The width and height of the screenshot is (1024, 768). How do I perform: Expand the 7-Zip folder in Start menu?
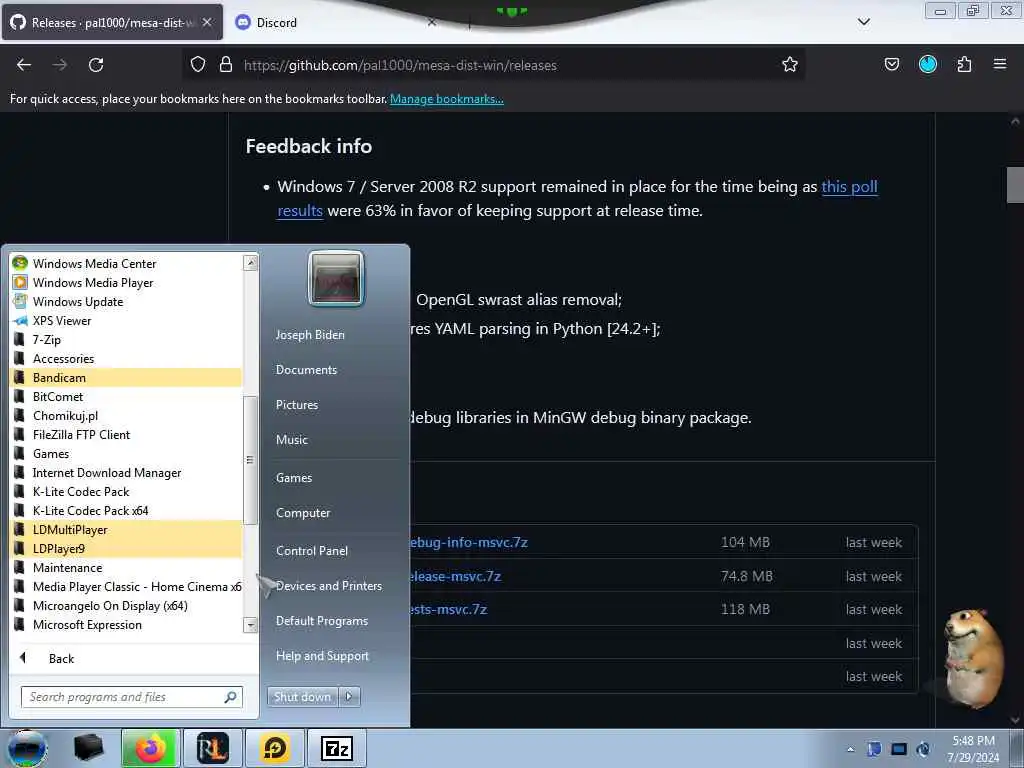(126, 340)
